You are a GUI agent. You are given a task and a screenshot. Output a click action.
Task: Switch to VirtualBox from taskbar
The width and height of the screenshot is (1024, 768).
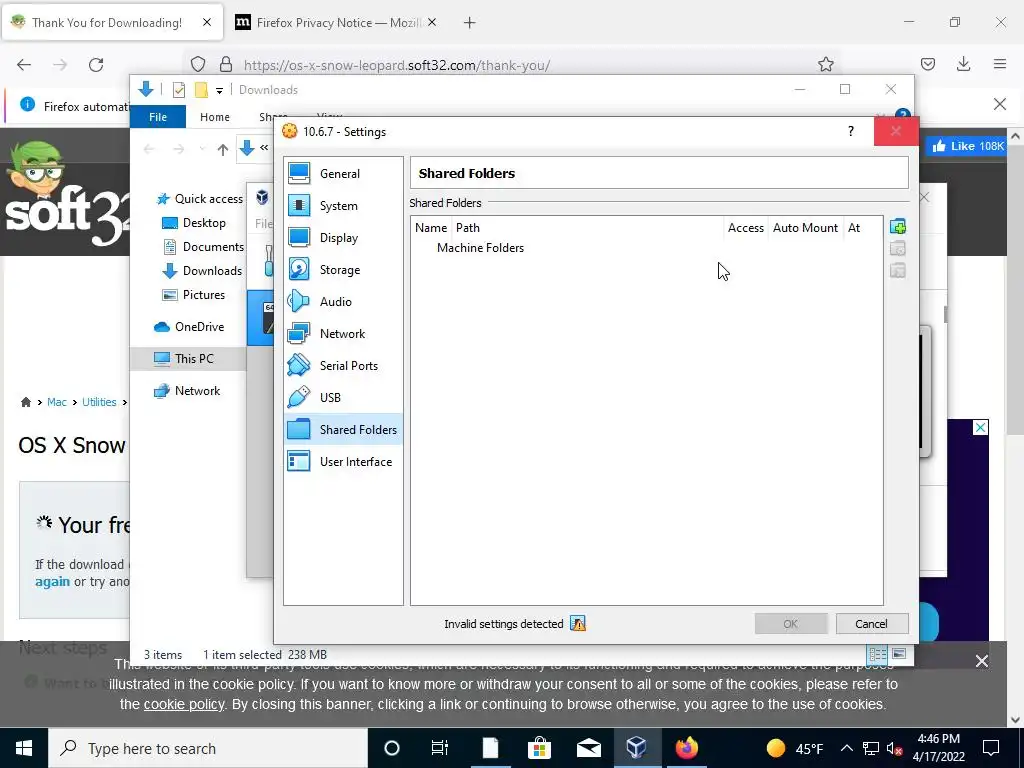pos(636,748)
